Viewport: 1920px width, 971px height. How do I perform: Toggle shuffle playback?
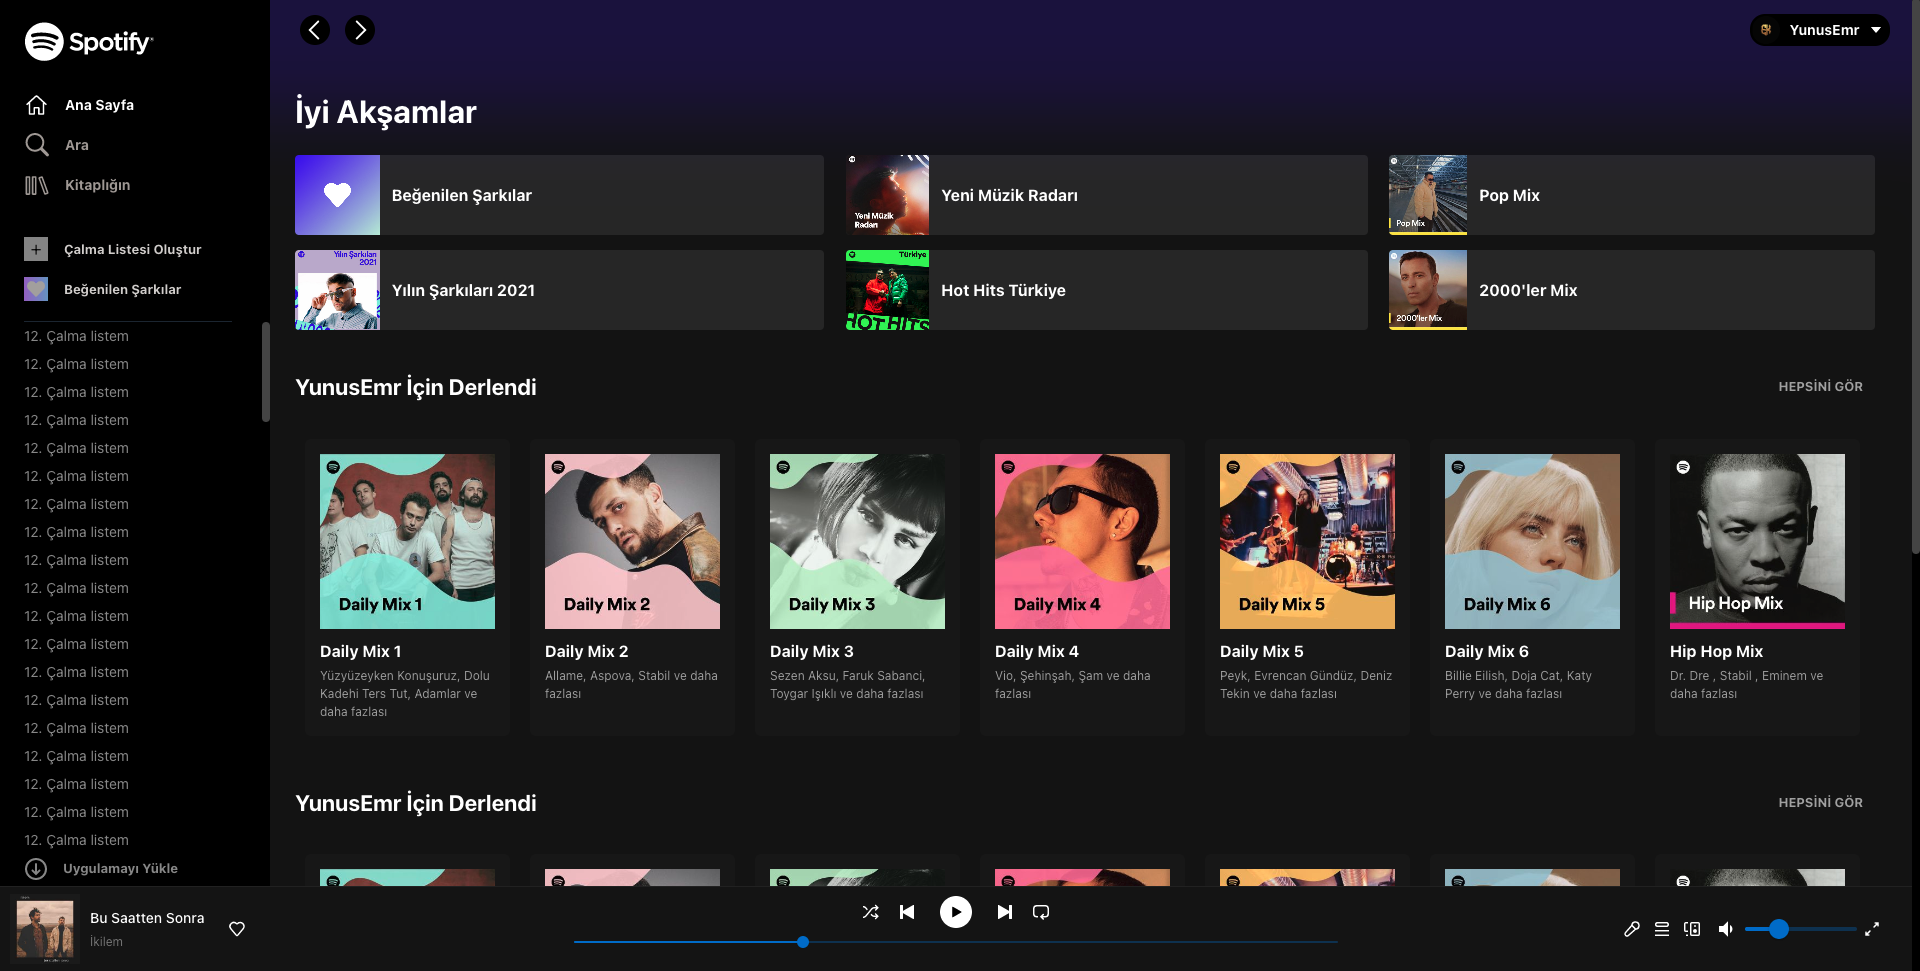(870, 912)
